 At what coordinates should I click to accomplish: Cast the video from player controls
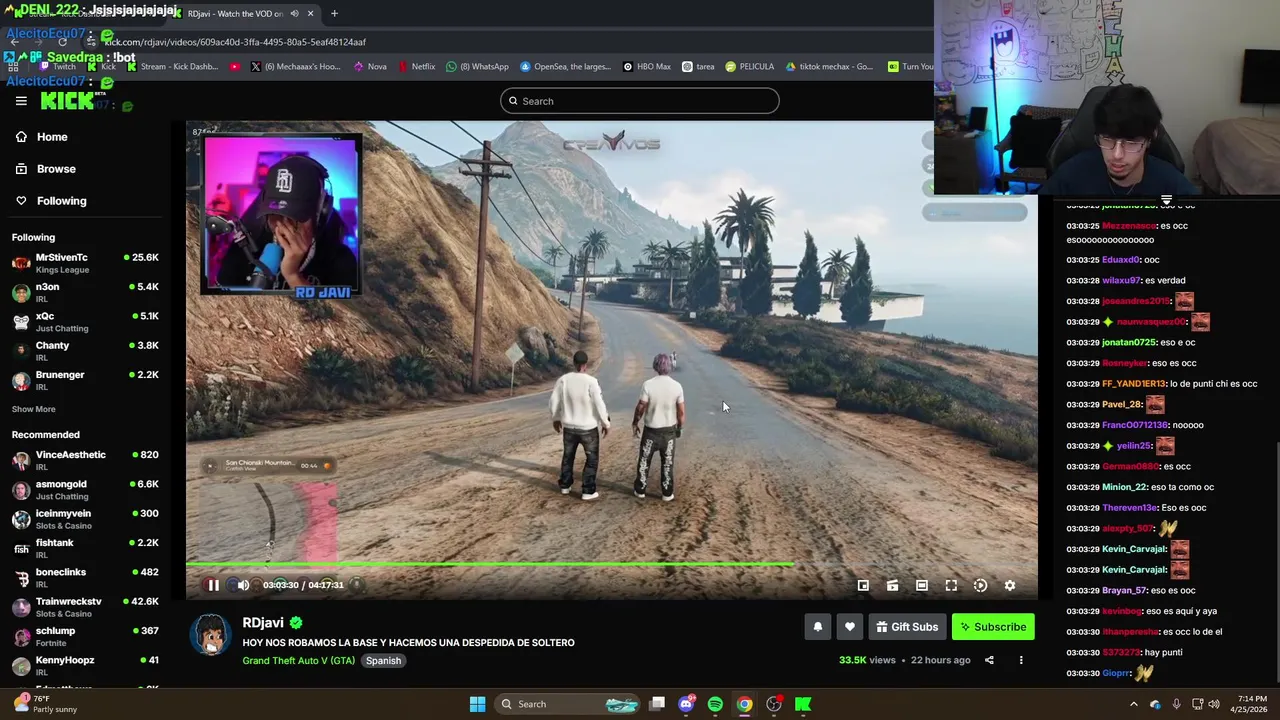click(892, 586)
